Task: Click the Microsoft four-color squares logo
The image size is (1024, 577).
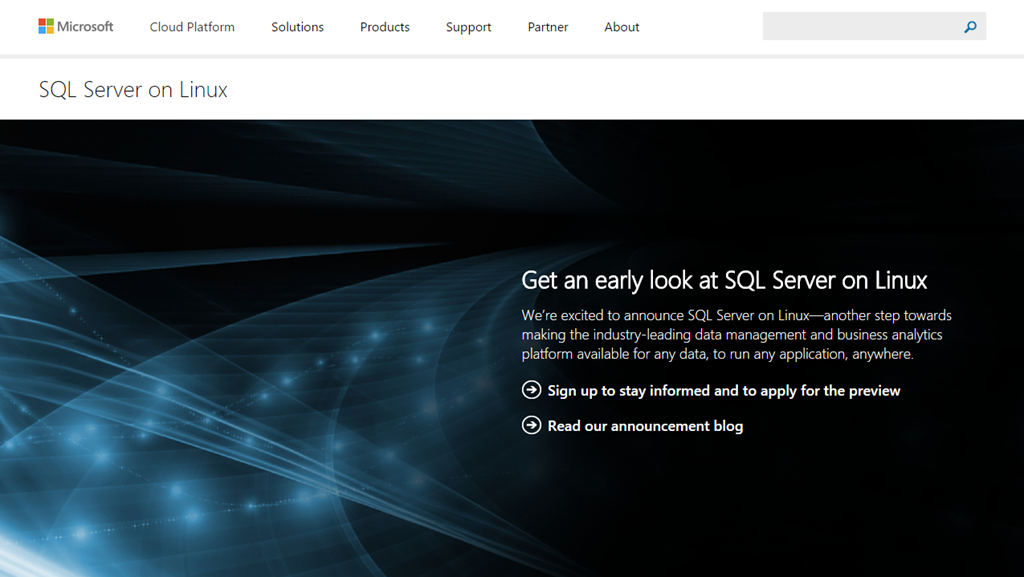Action: [46, 27]
